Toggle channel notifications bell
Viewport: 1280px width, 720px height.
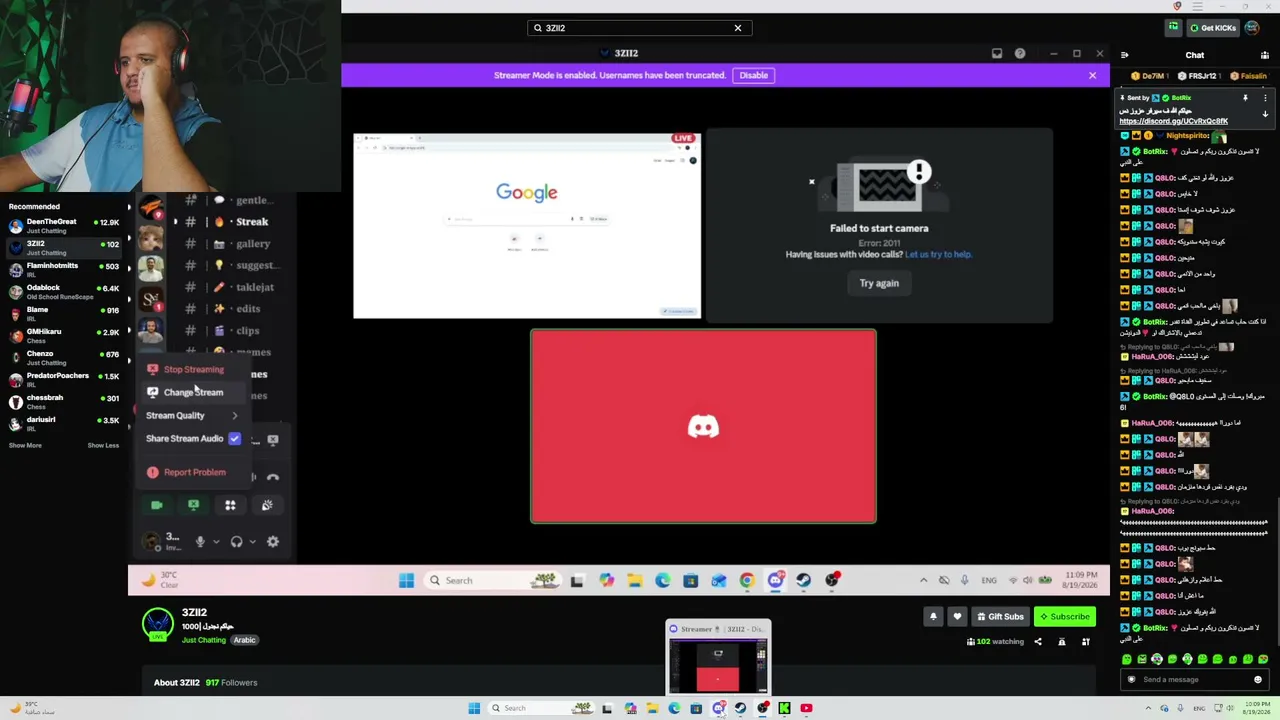pos(933,617)
